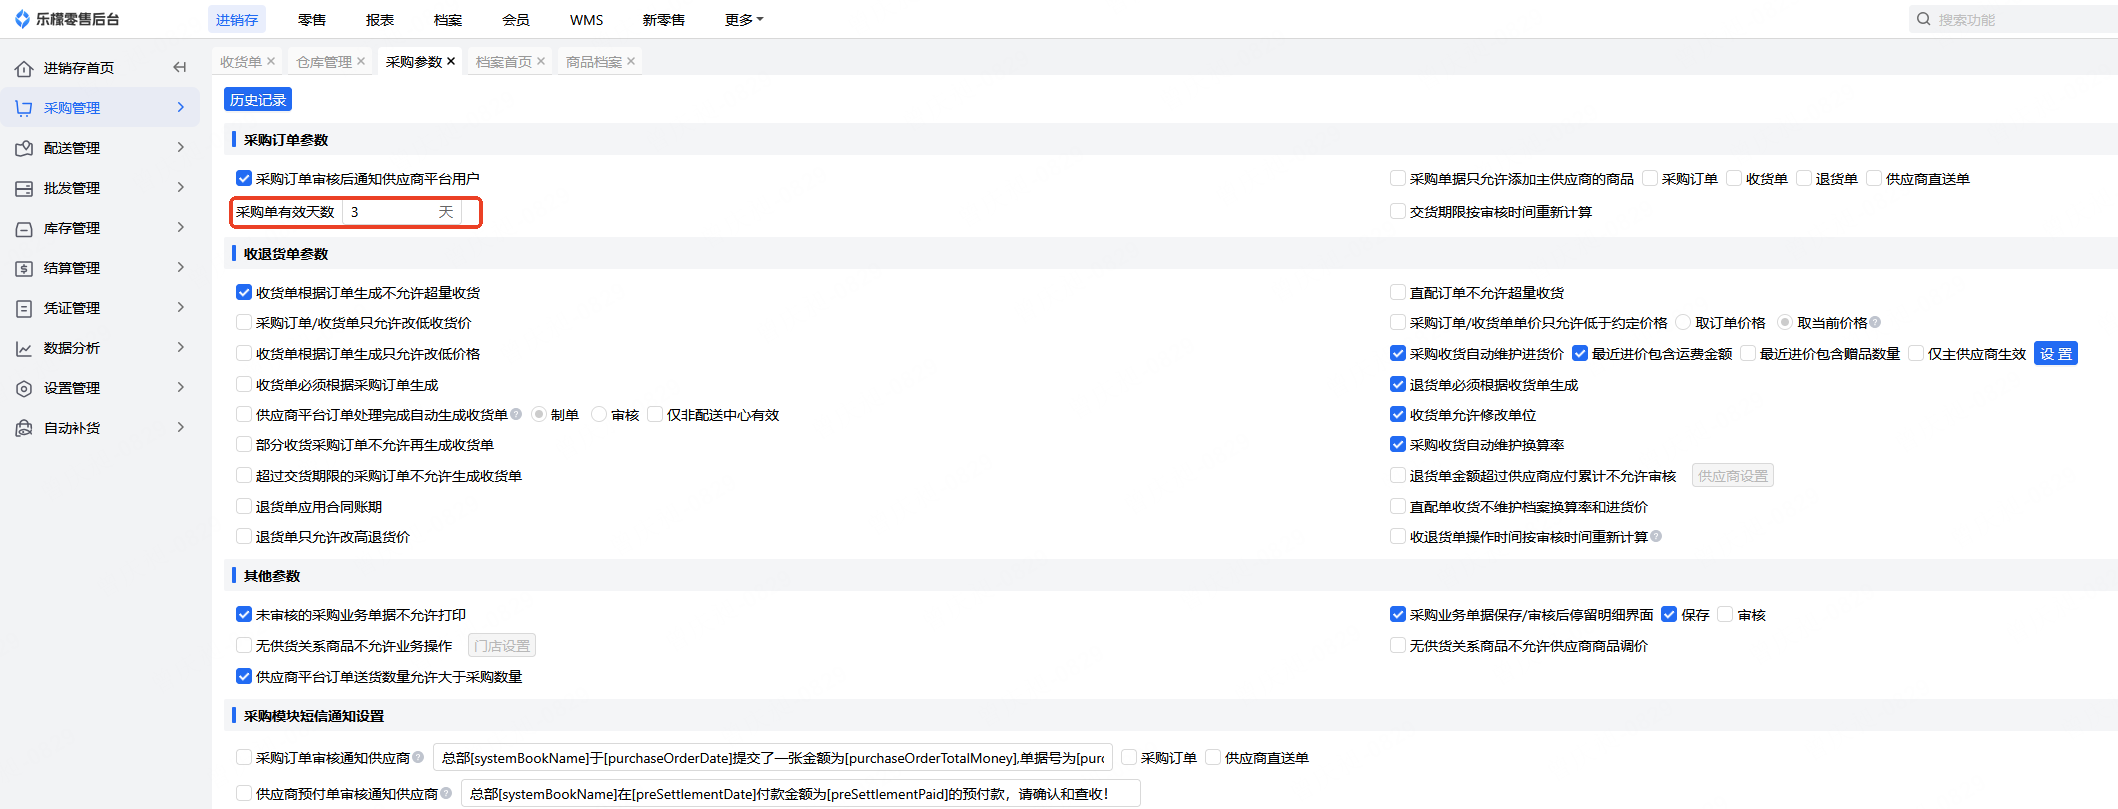The height and width of the screenshot is (809, 2118).
Task: Check 仅非配送中心有效 checkbox
Action: pos(655,414)
